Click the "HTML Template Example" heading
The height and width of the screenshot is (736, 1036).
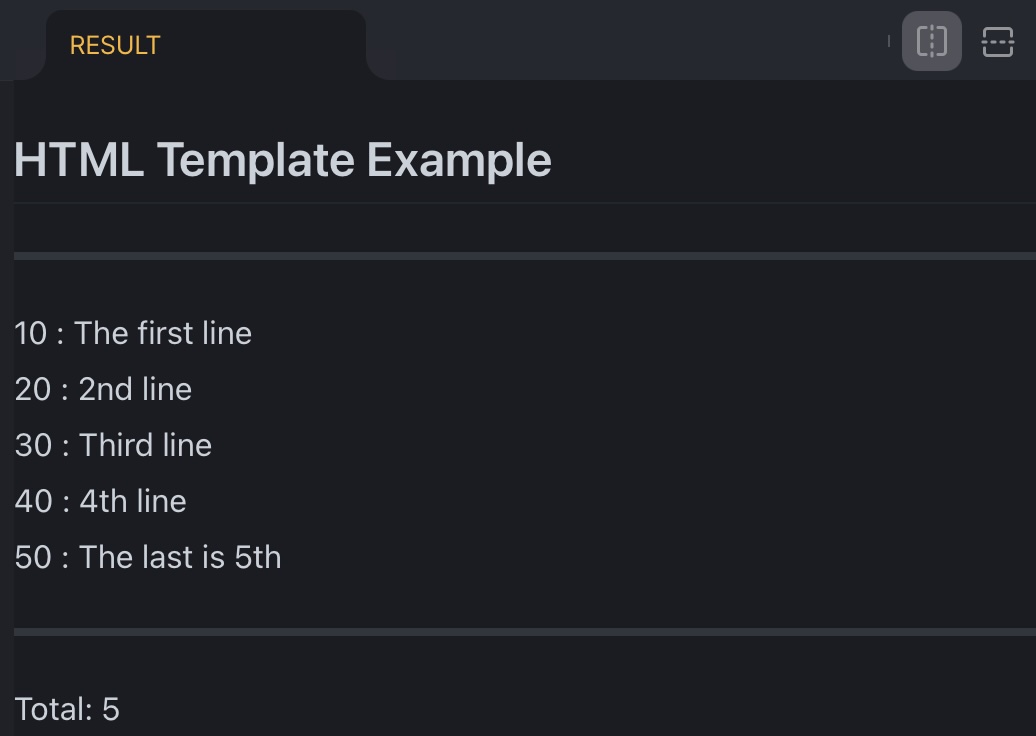283,160
